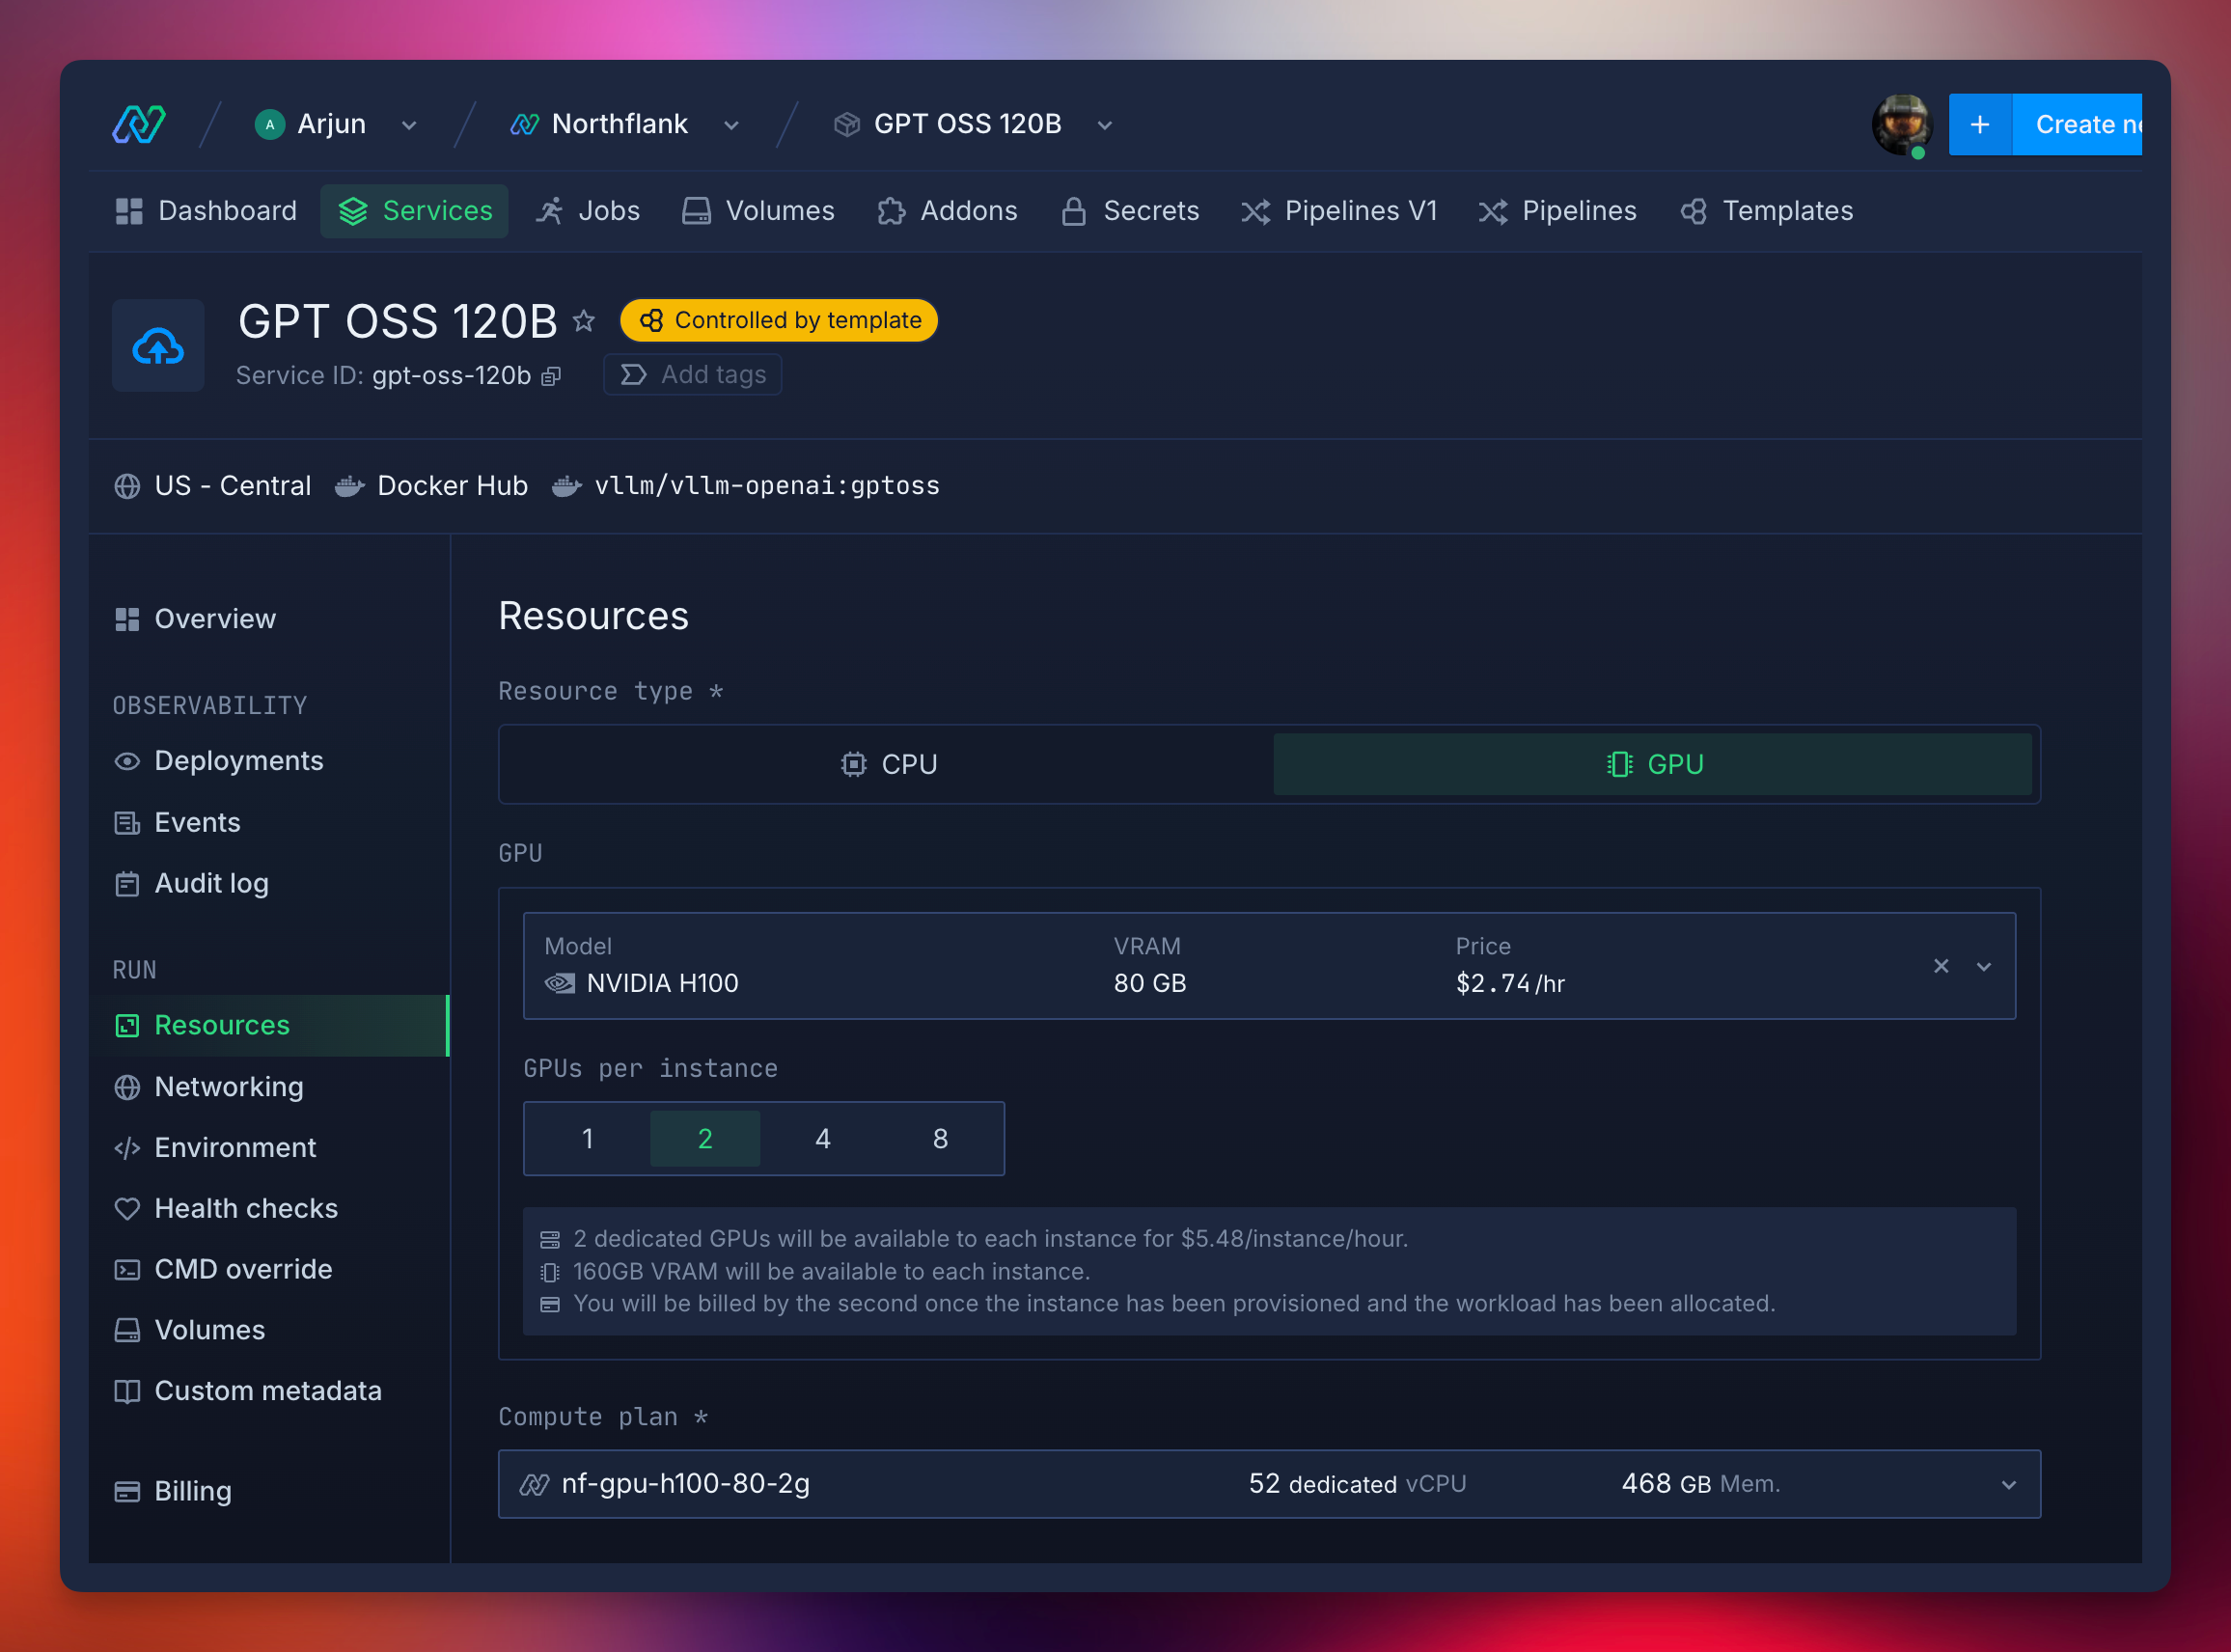Viewport: 2231px width, 1652px height.
Task: Expand the Northflank project dropdown
Action: click(731, 125)
